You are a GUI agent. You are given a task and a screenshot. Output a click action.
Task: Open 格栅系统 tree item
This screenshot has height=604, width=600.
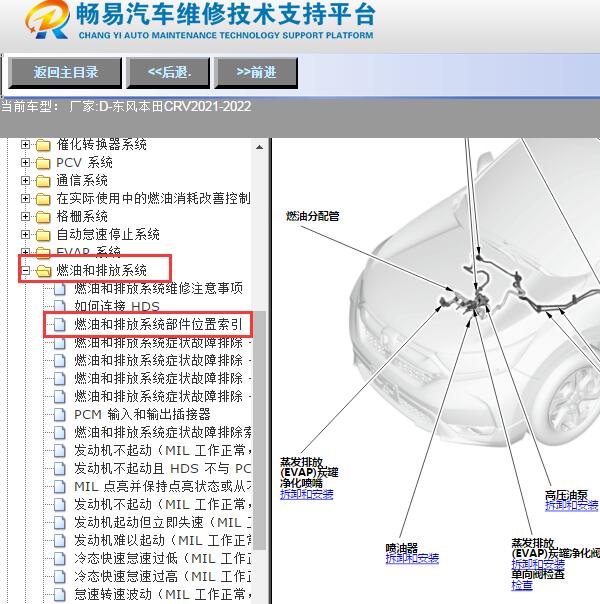point(82,216)
